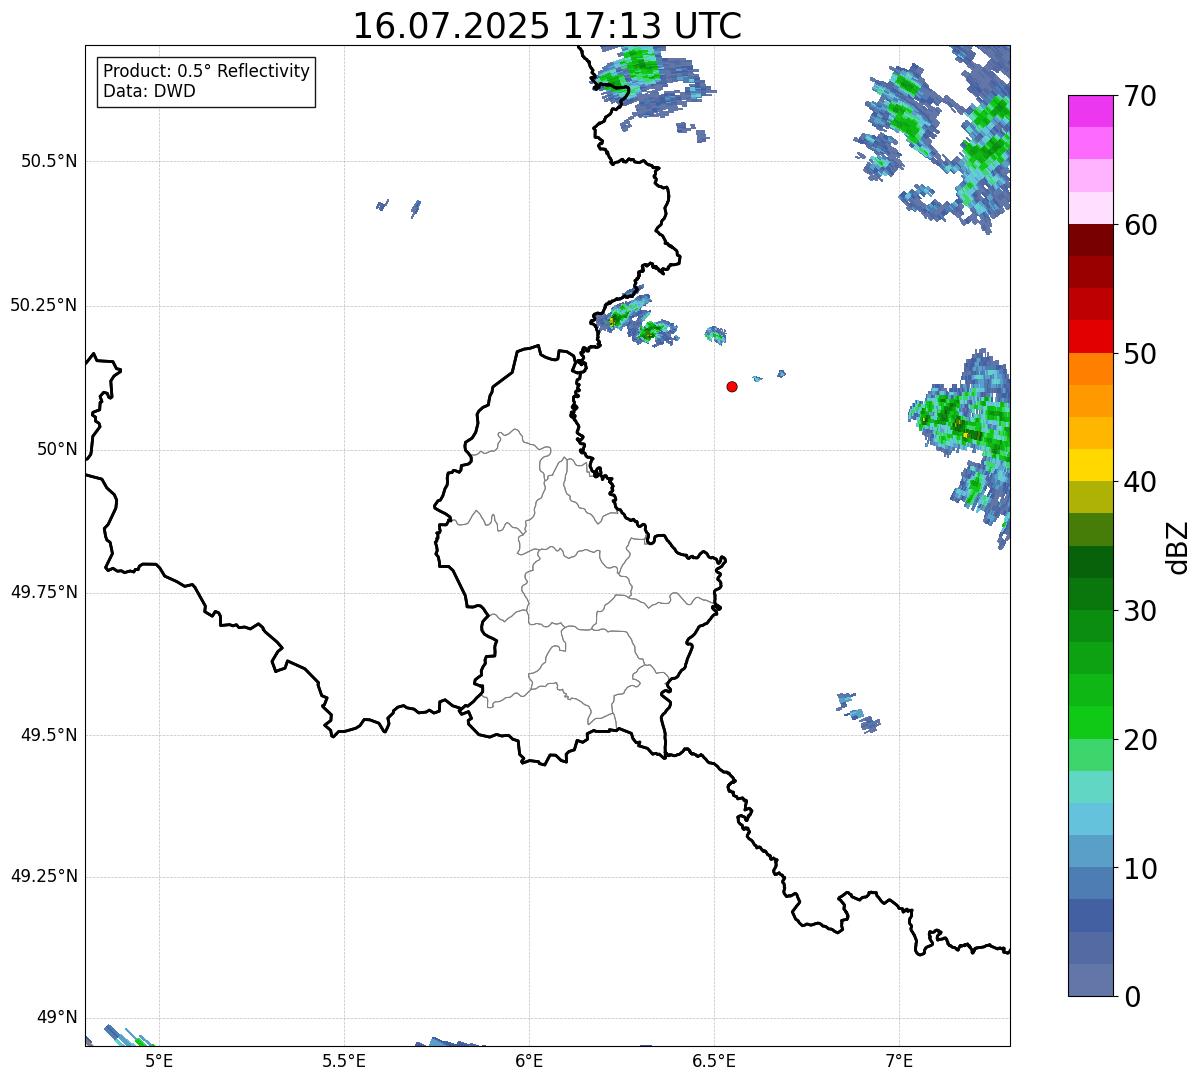Click the 30 colorbar tick label
The image size is (1202, 1081).
point(1140,611)
